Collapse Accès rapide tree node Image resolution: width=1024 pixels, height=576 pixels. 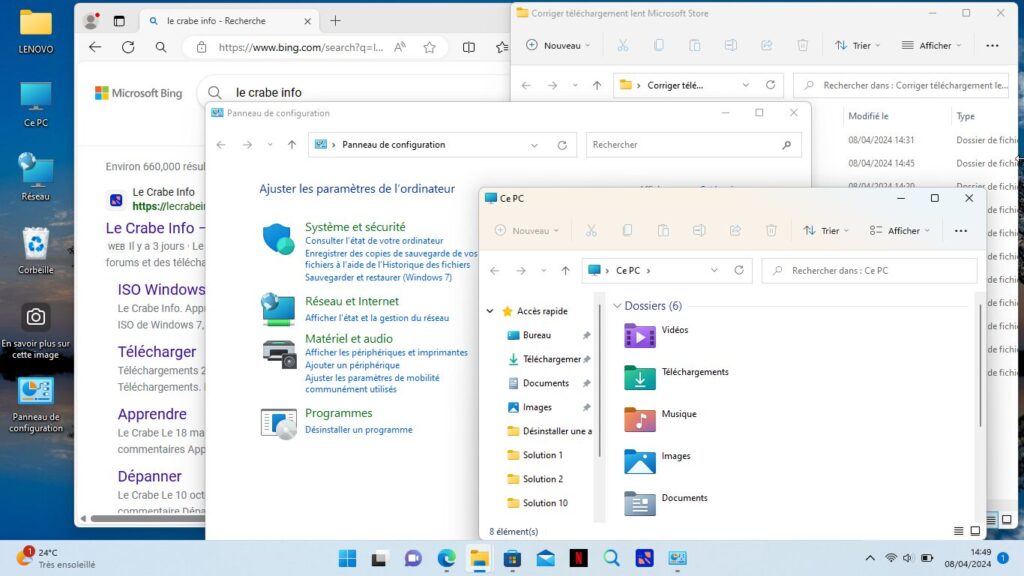point(490,312)
